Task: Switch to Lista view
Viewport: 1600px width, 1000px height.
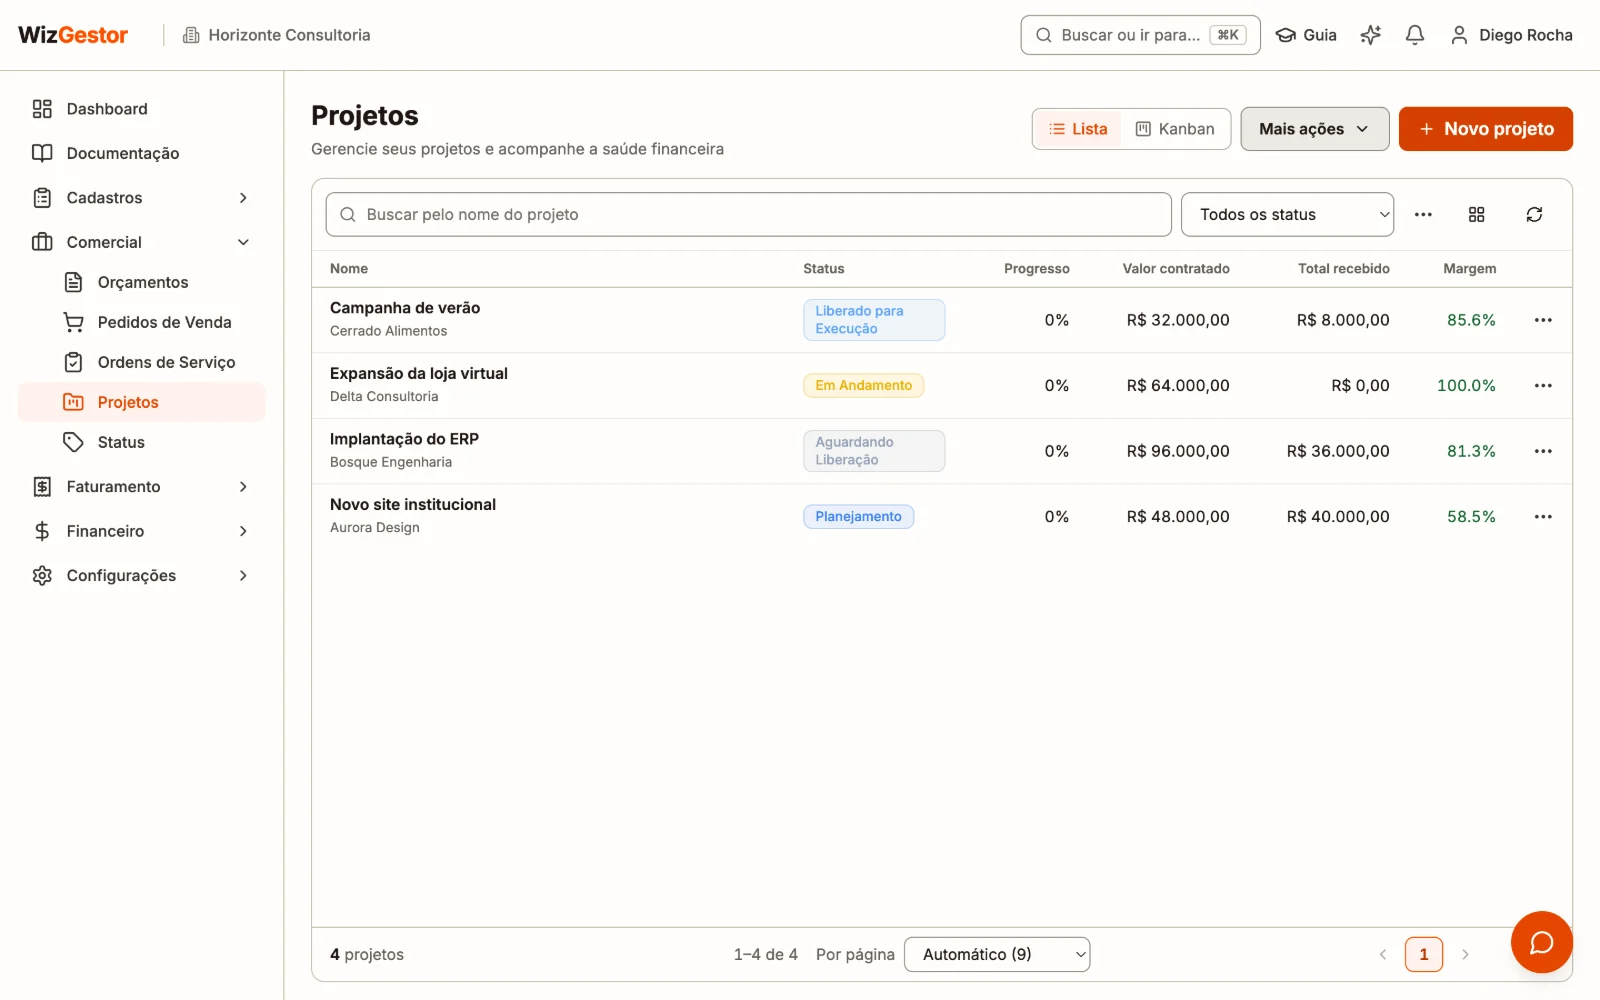Action: tap(1078, 129)
